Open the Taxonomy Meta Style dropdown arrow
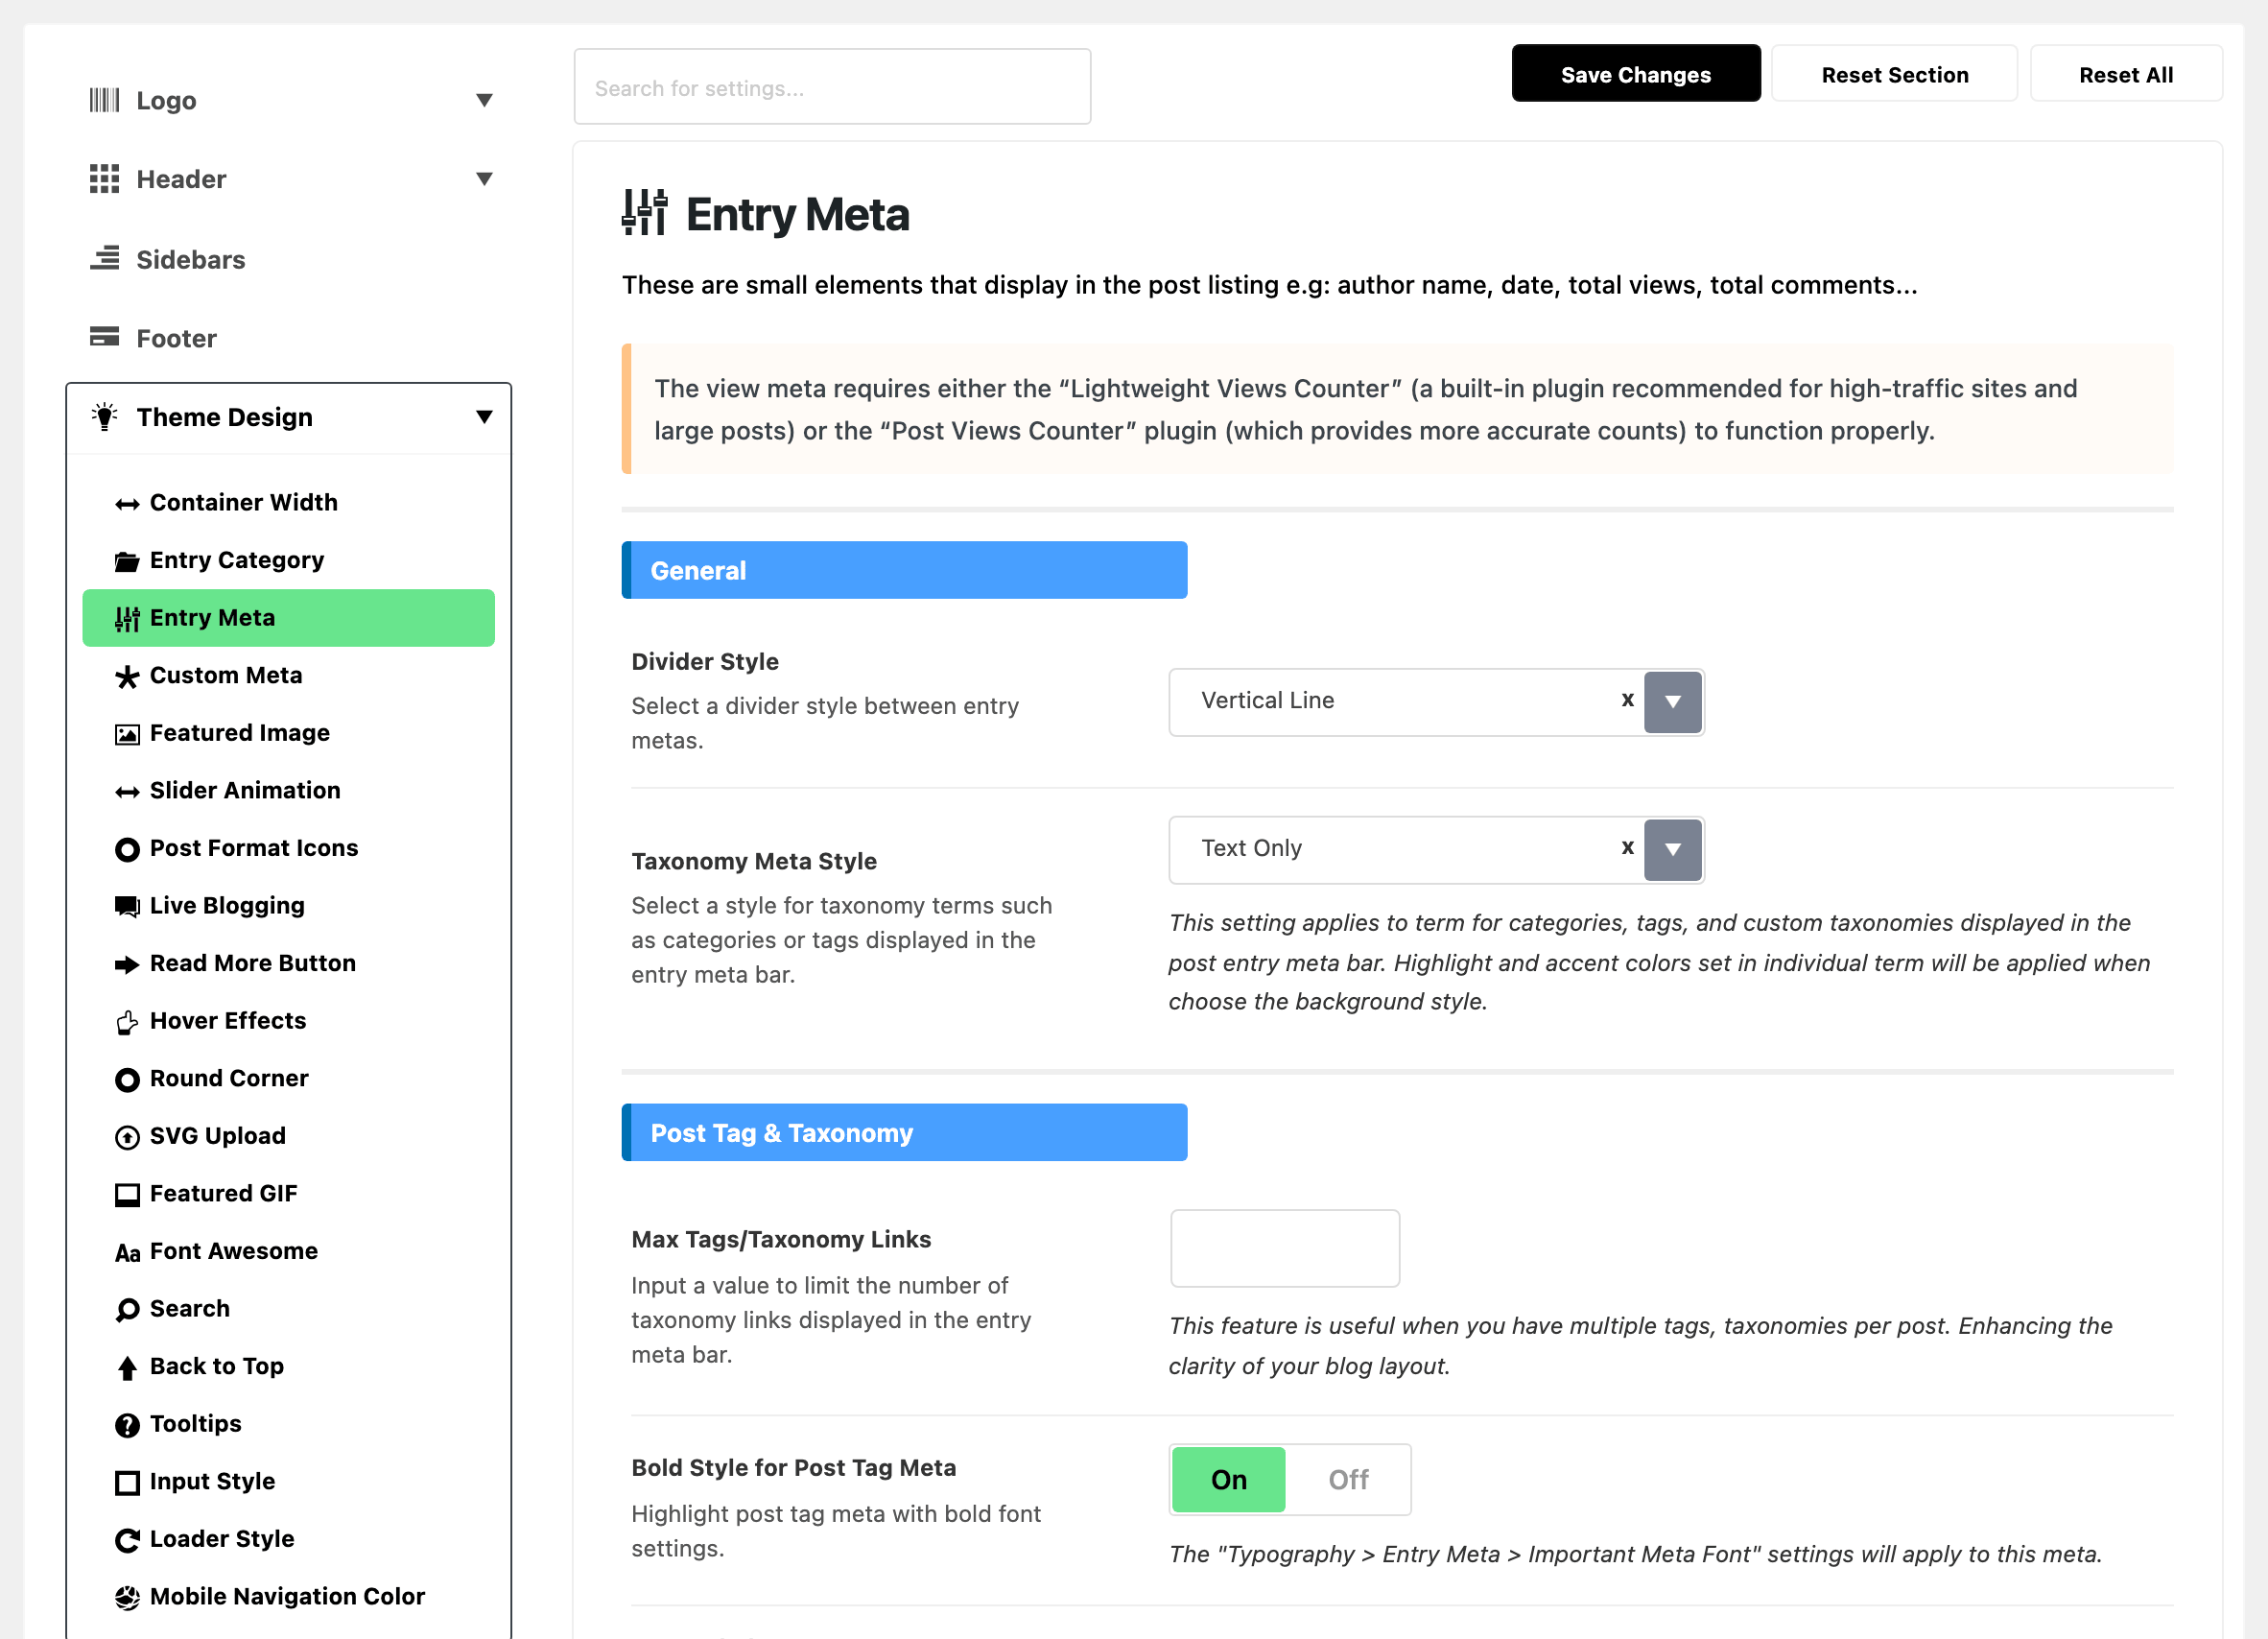This screenshot has height=1639, width=2268. coord(1672,850)
